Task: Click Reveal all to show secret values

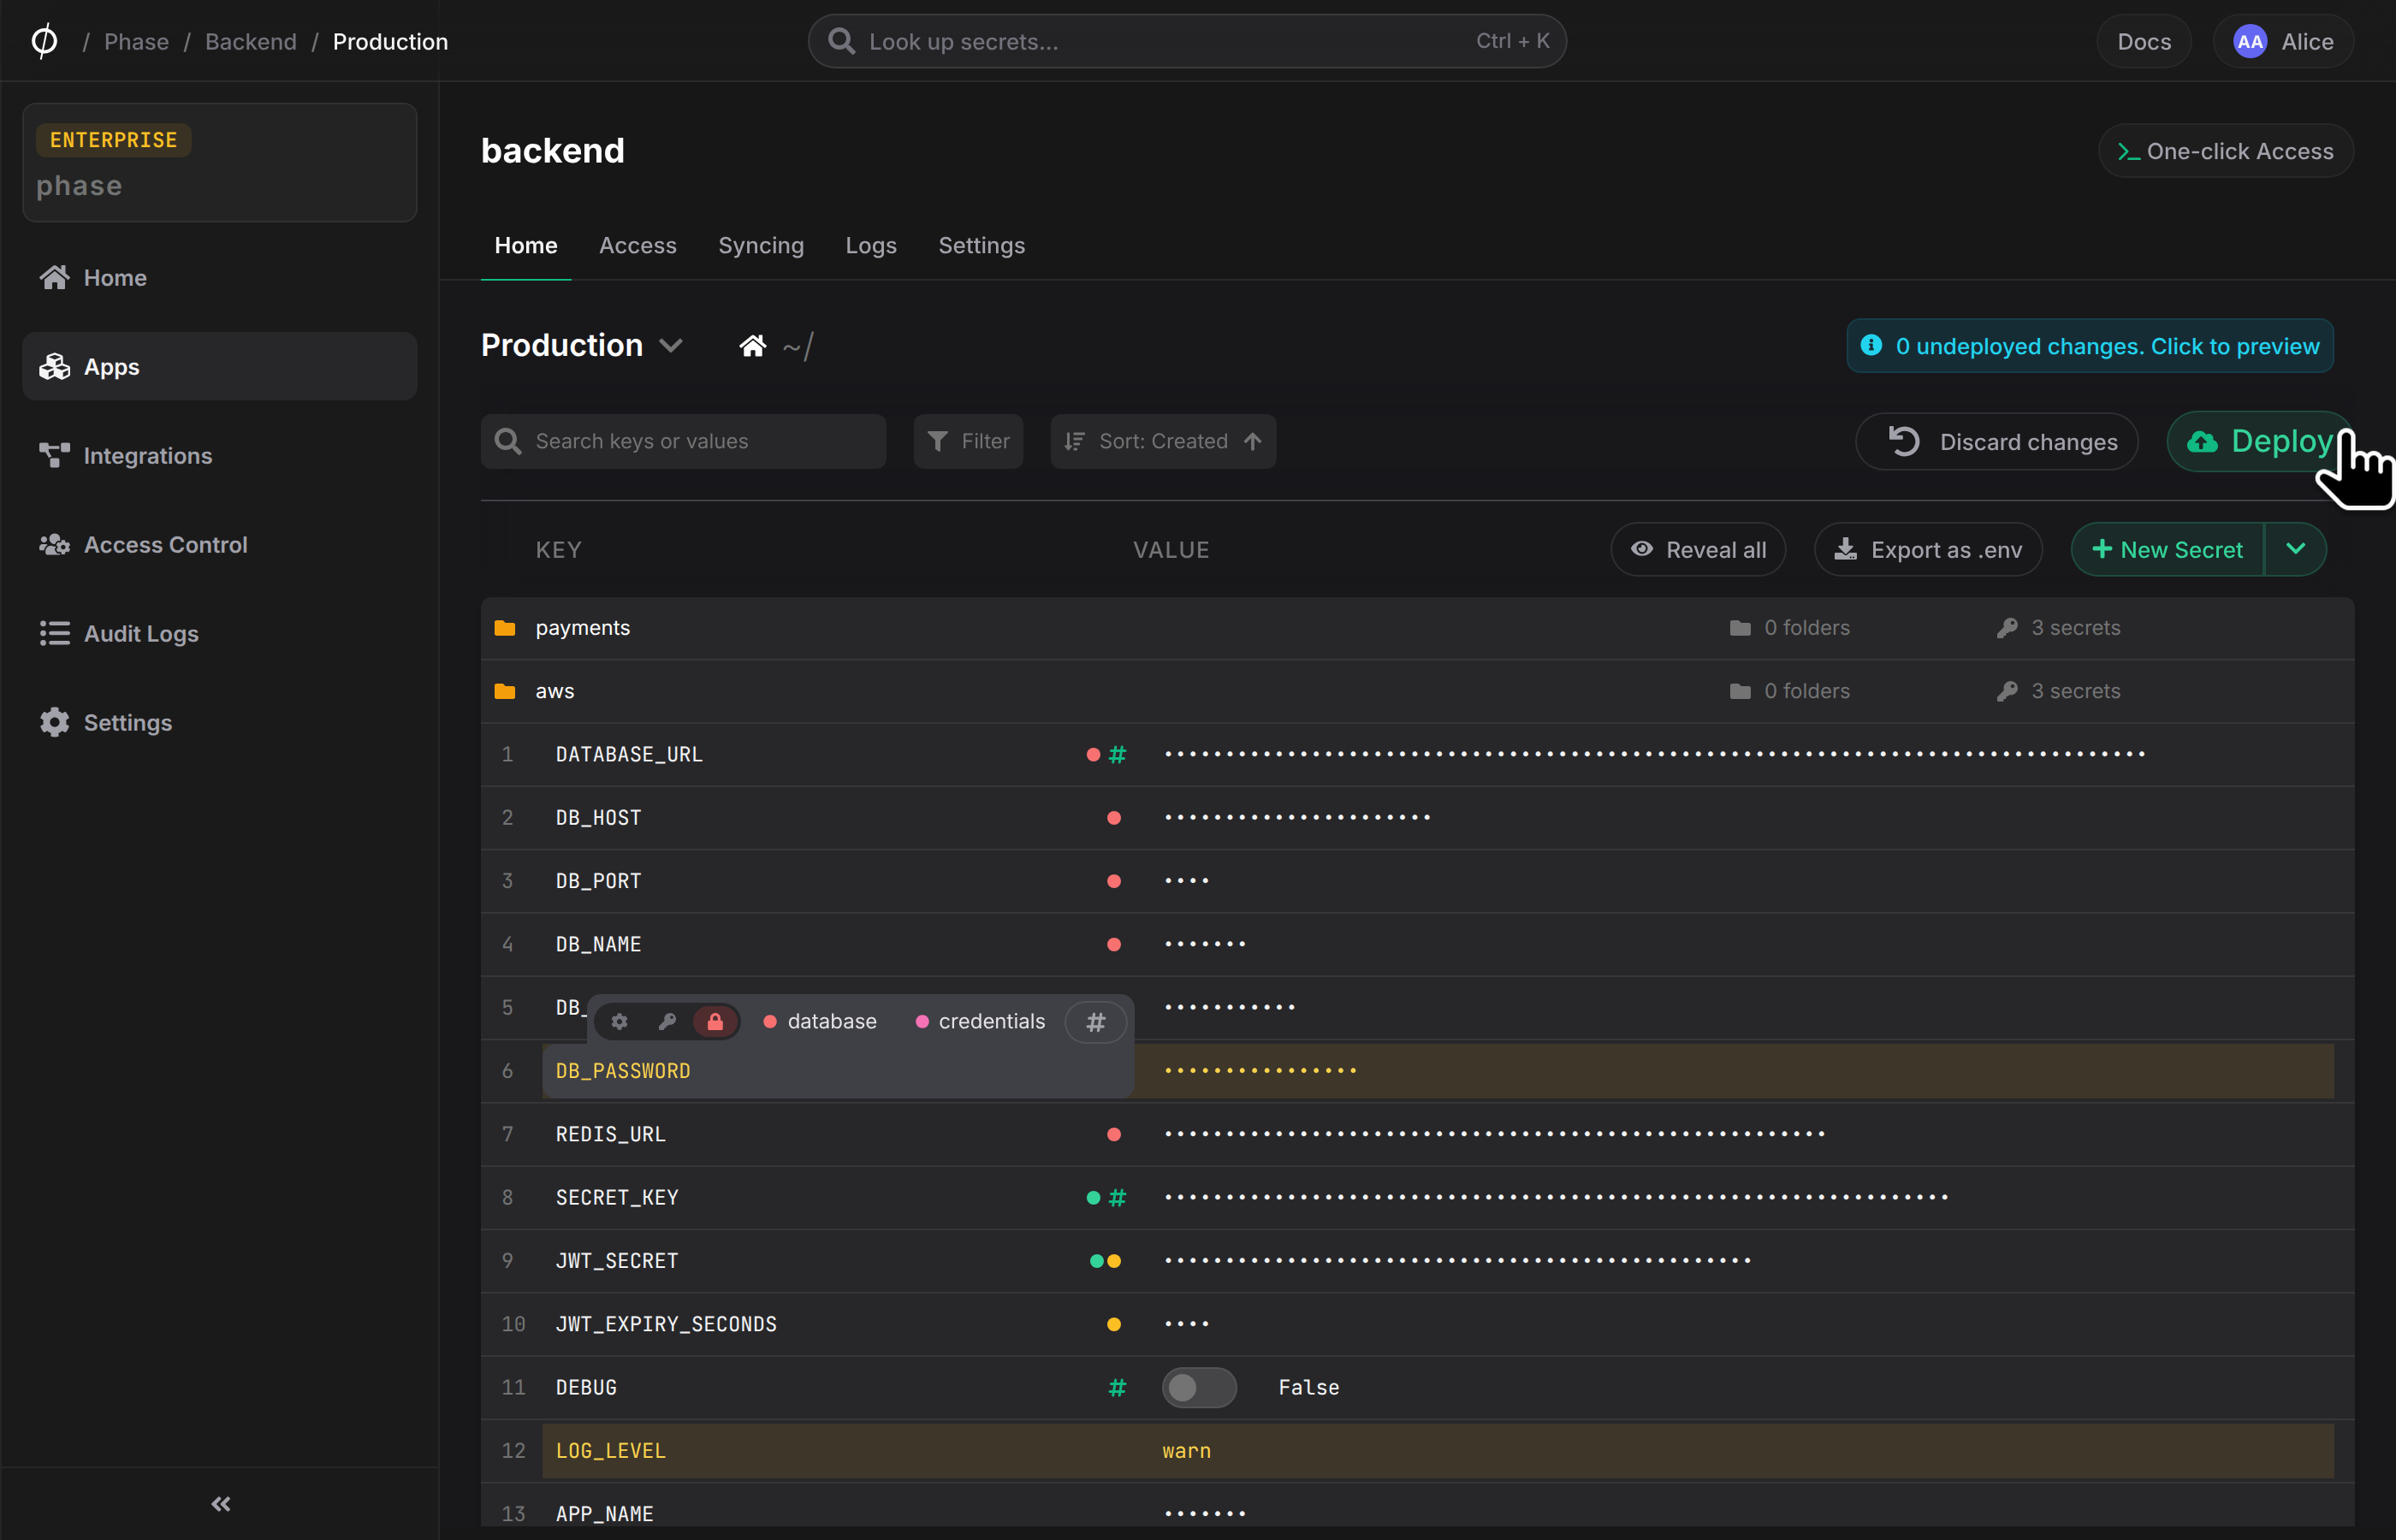Action: point(1698,550)
